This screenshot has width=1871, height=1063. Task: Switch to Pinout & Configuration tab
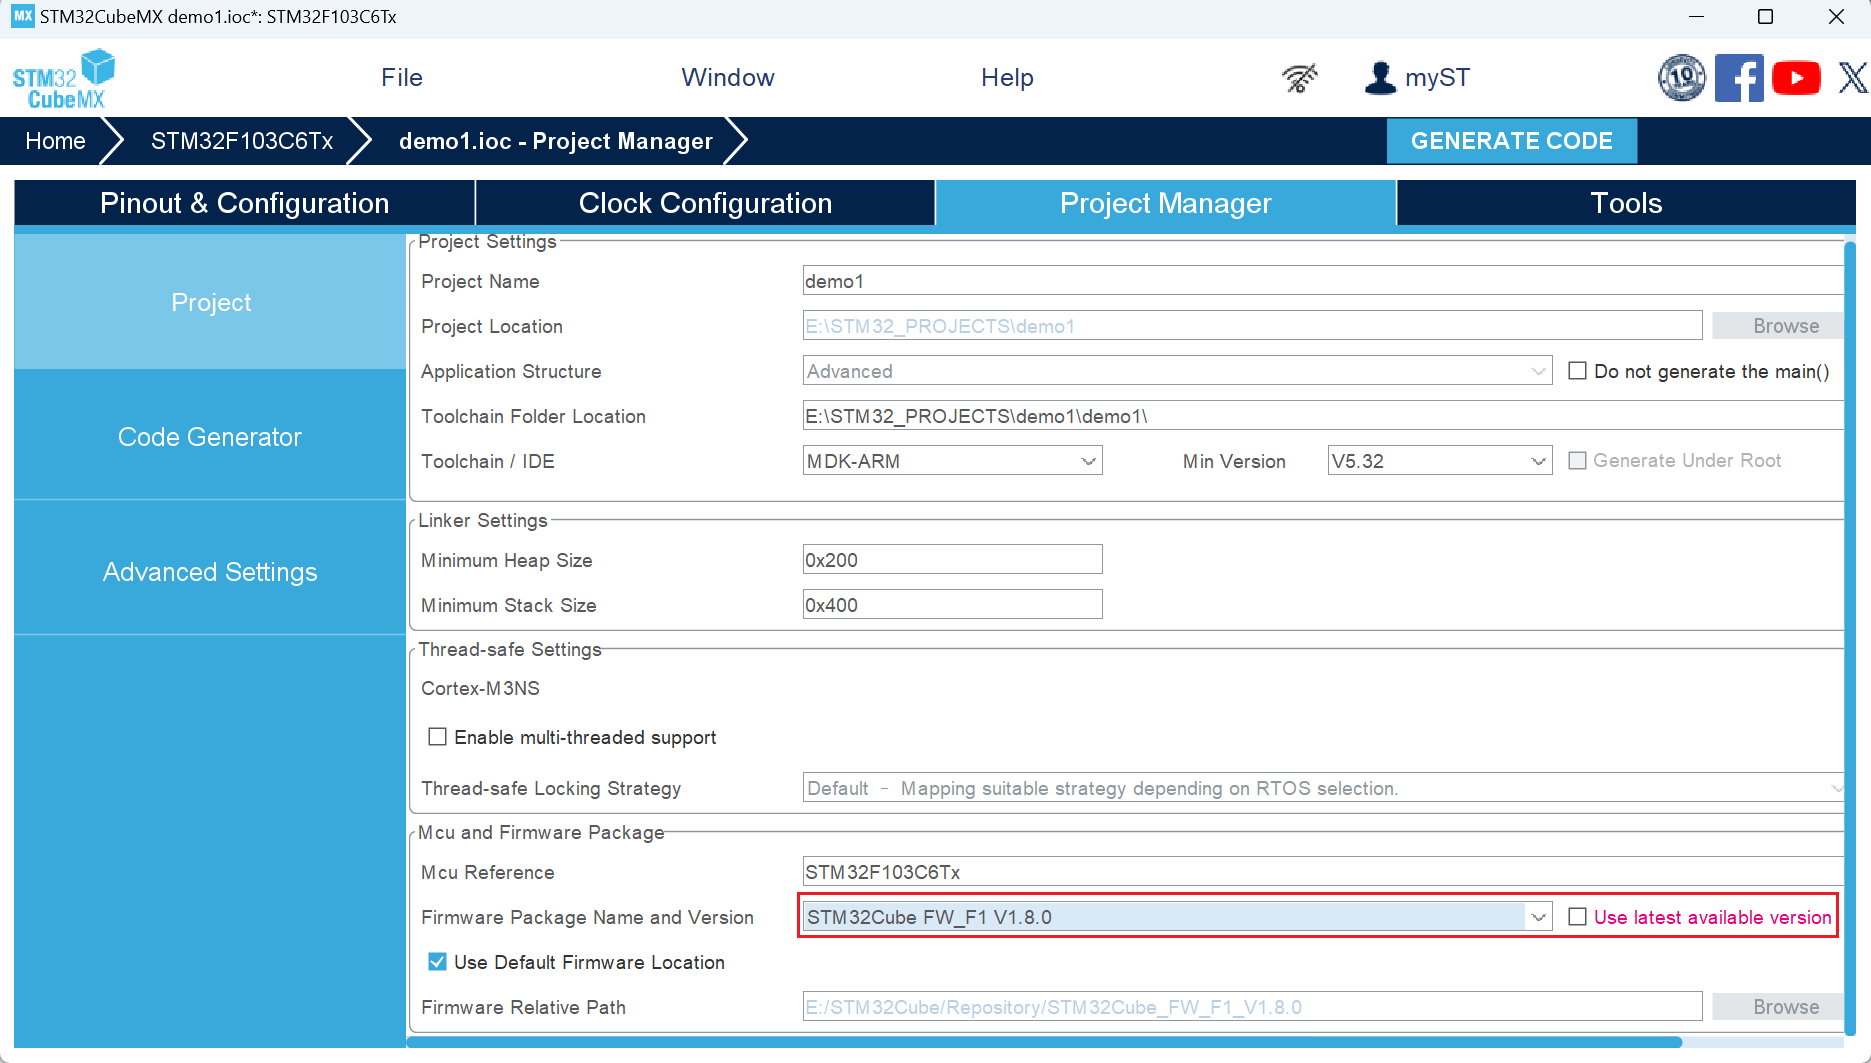click(x=244, y=203)
